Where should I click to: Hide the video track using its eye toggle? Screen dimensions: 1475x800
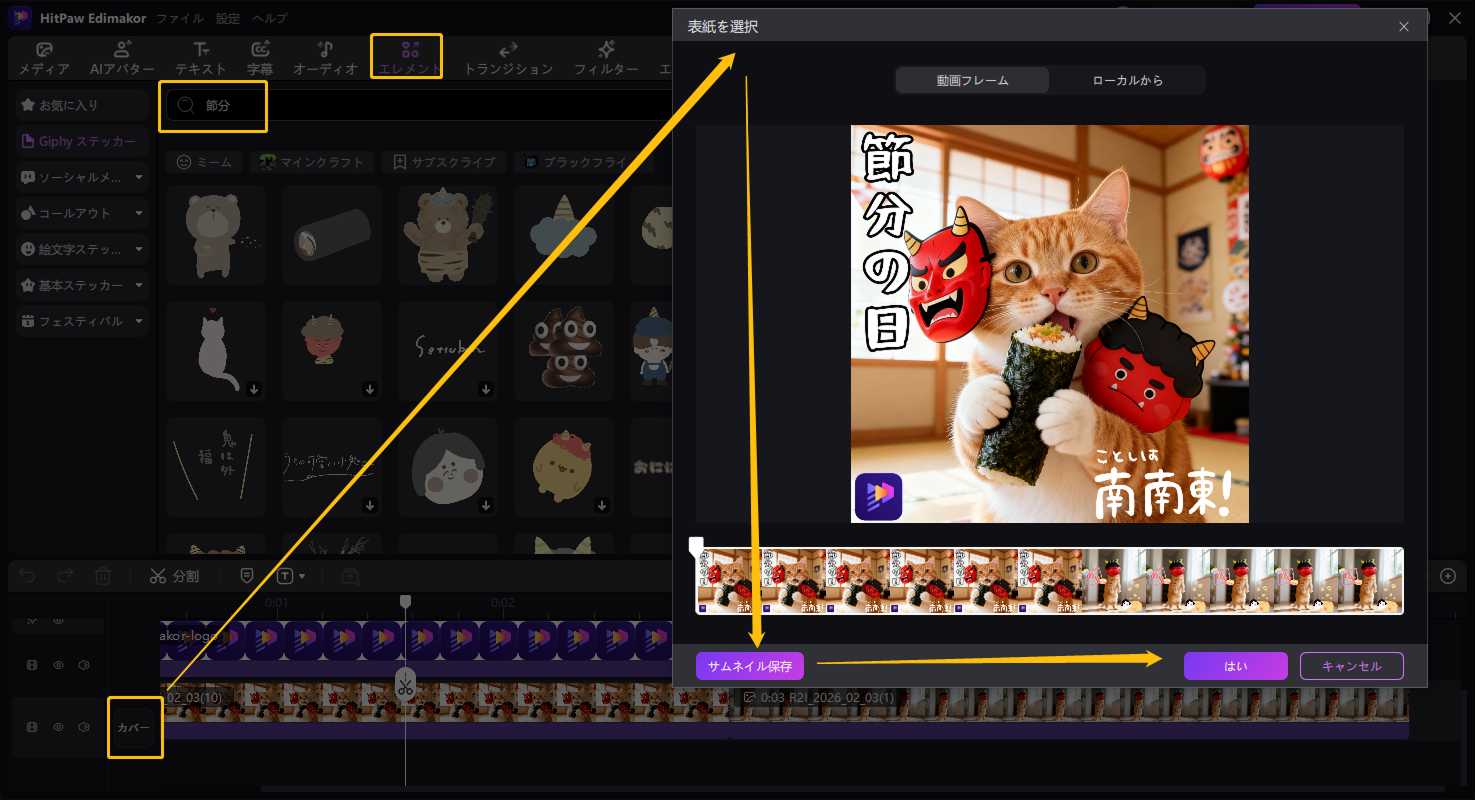click(x=58, y=664)
